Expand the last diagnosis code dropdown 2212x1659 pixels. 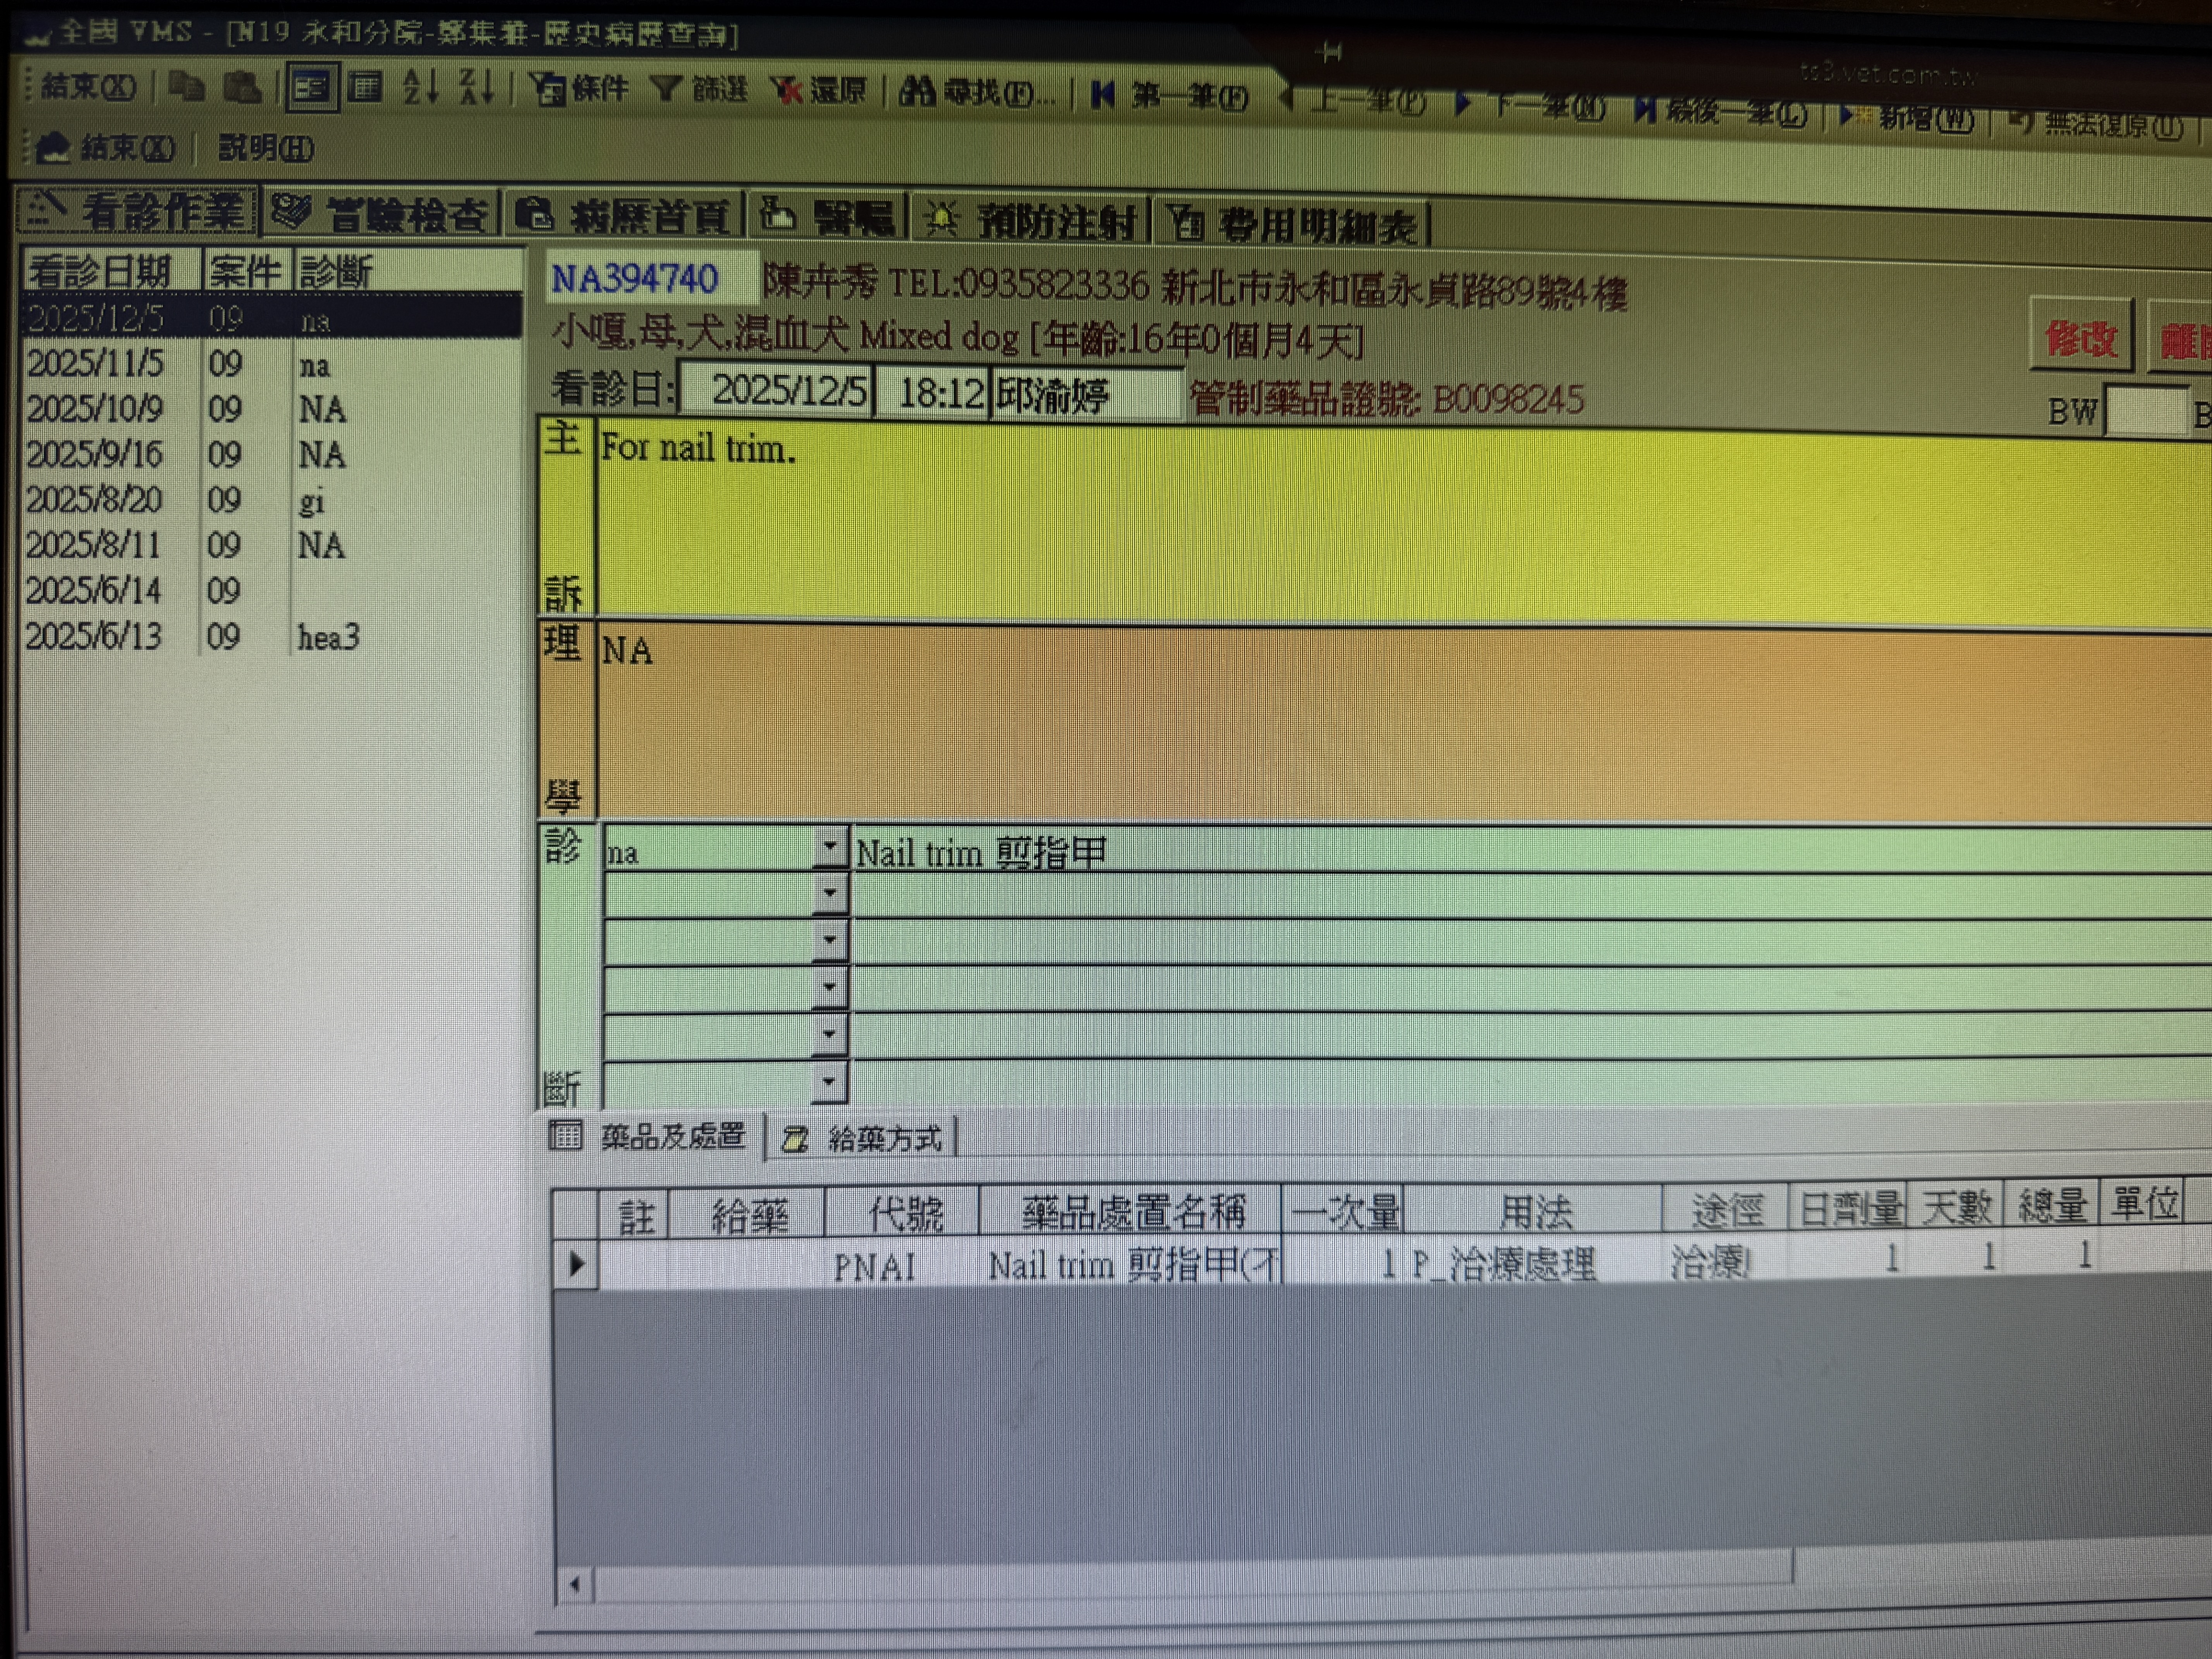click(x=829, y=1081)
